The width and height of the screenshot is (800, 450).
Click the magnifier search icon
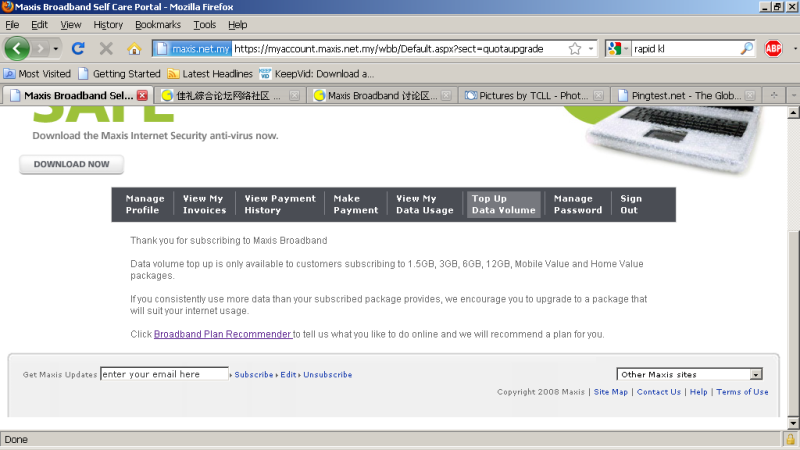(x=746, y=48)
